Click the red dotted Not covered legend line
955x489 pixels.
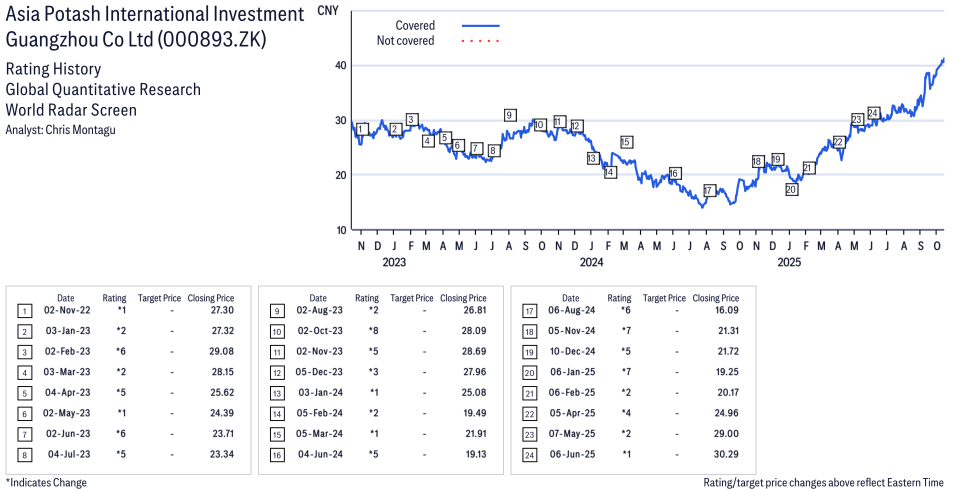pos(481,41)
